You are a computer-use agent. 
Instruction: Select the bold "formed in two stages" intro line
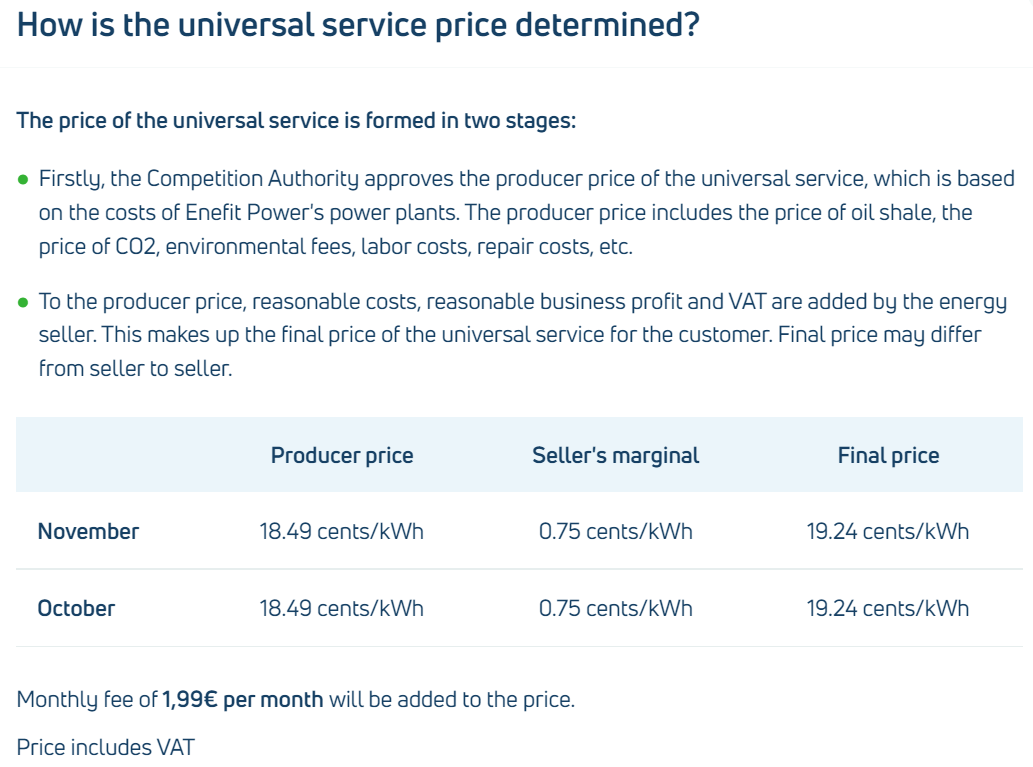click(x=296, y=121)
